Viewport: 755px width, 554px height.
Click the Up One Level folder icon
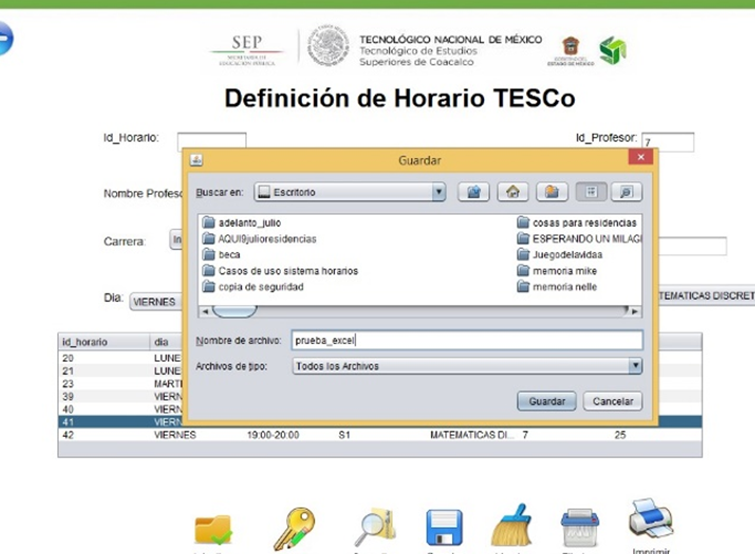[474, 192]
